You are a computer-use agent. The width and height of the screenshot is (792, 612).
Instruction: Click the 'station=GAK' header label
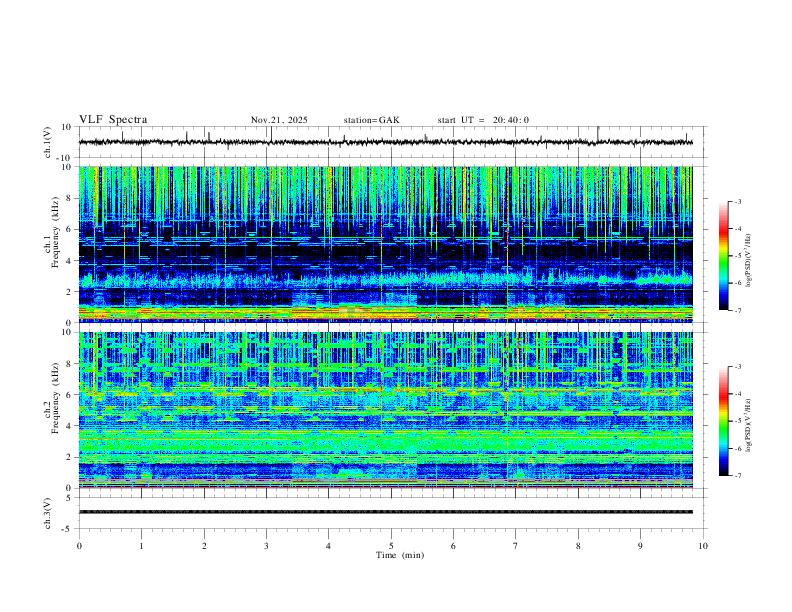tap(371, 120)
